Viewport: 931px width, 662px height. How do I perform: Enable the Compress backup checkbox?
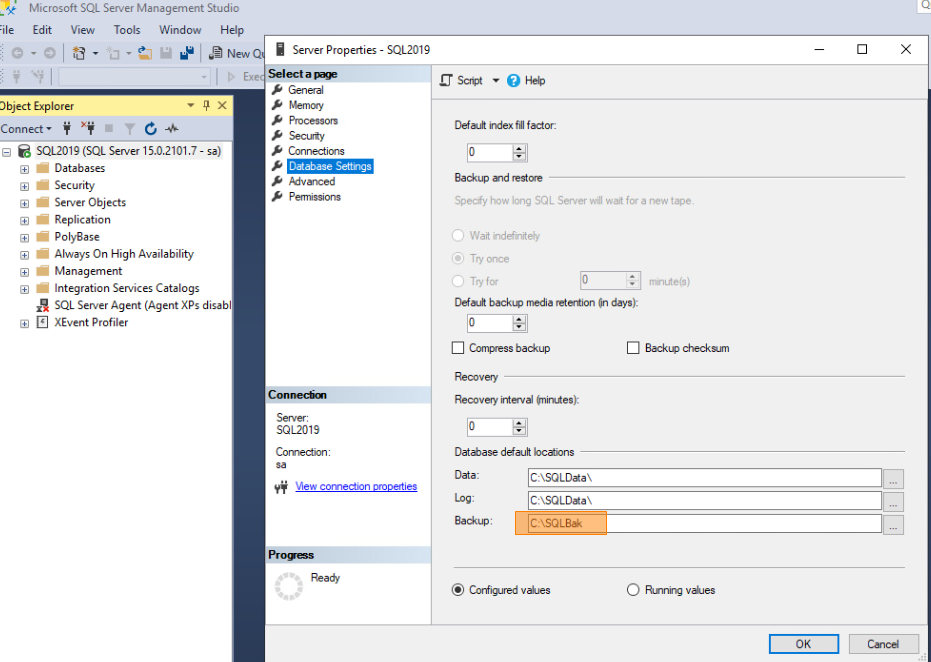[x=458, y=348]
